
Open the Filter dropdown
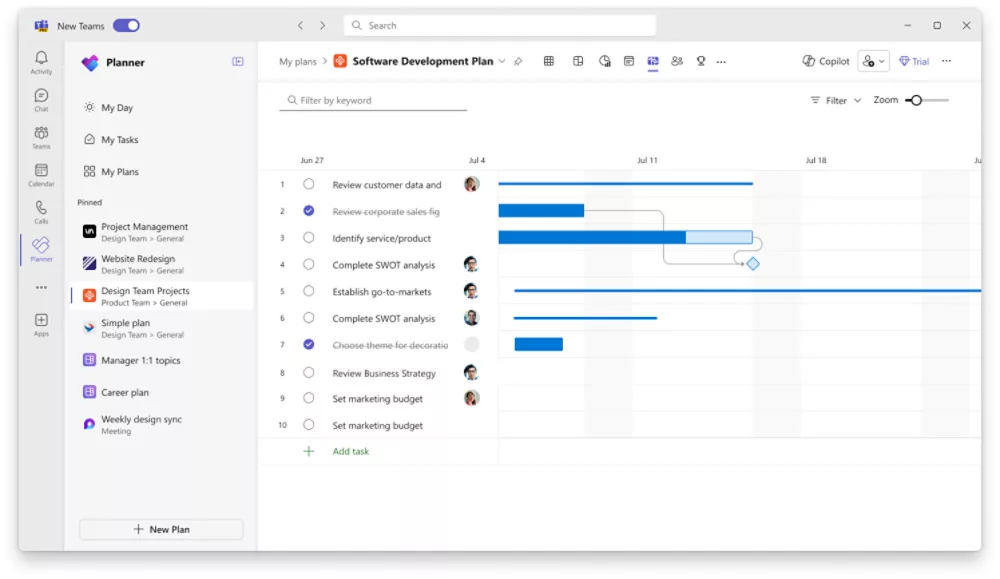point(835,100)
